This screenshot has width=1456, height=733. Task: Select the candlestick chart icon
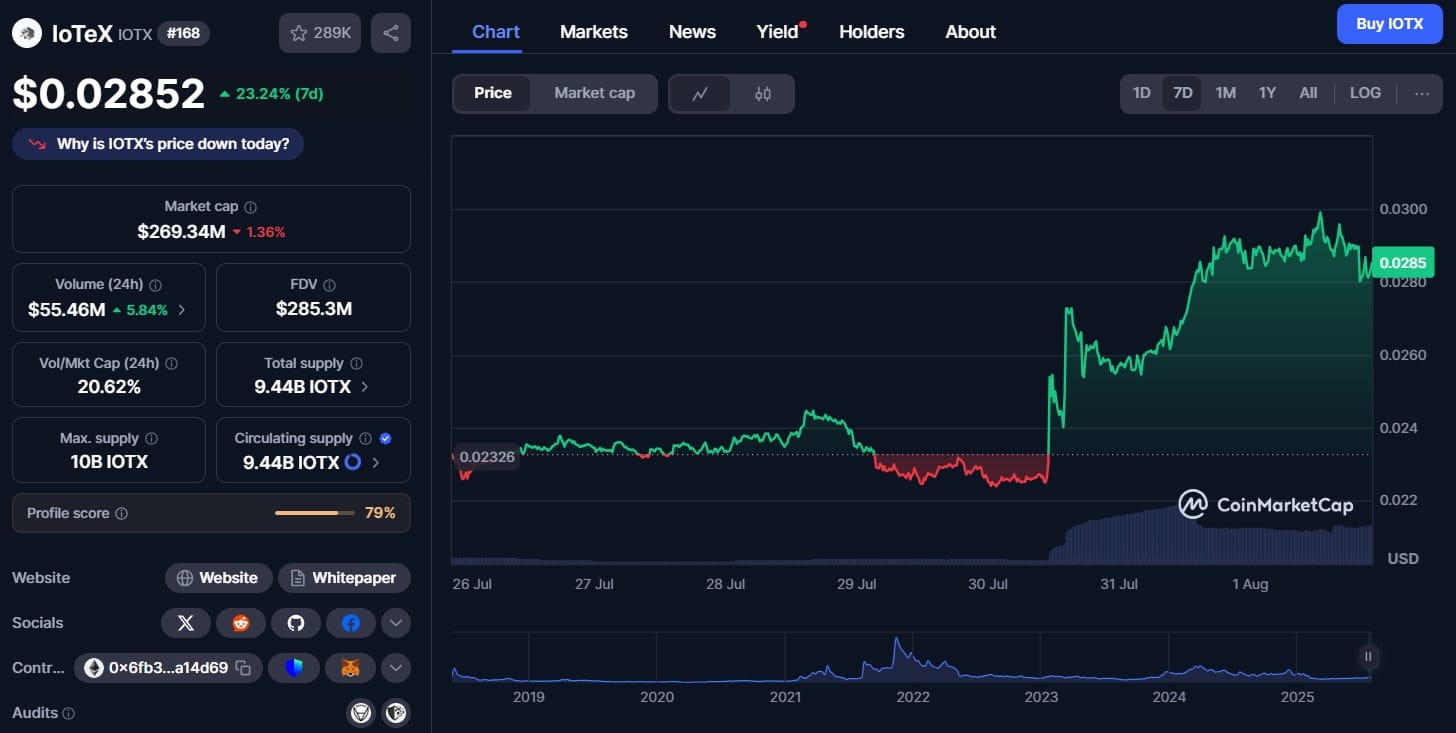[x=763, y=93]
